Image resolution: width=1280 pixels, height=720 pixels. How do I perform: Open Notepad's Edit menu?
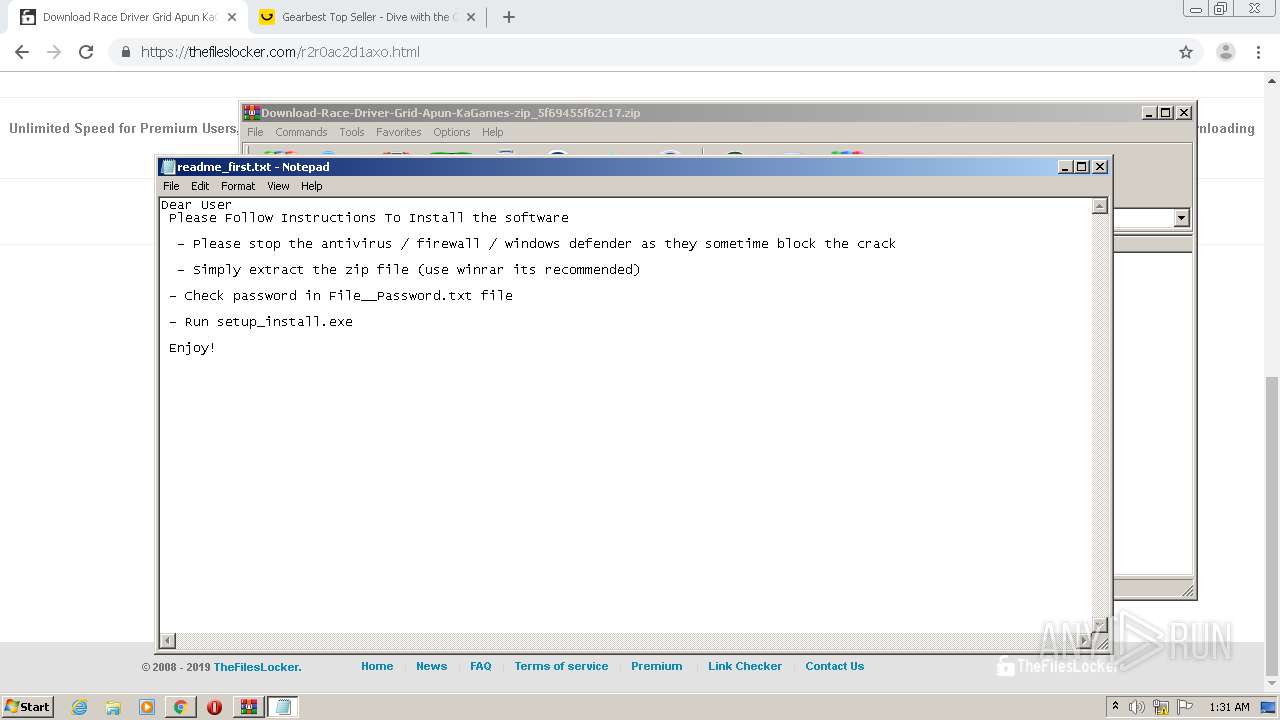click(x=200, y=186)
